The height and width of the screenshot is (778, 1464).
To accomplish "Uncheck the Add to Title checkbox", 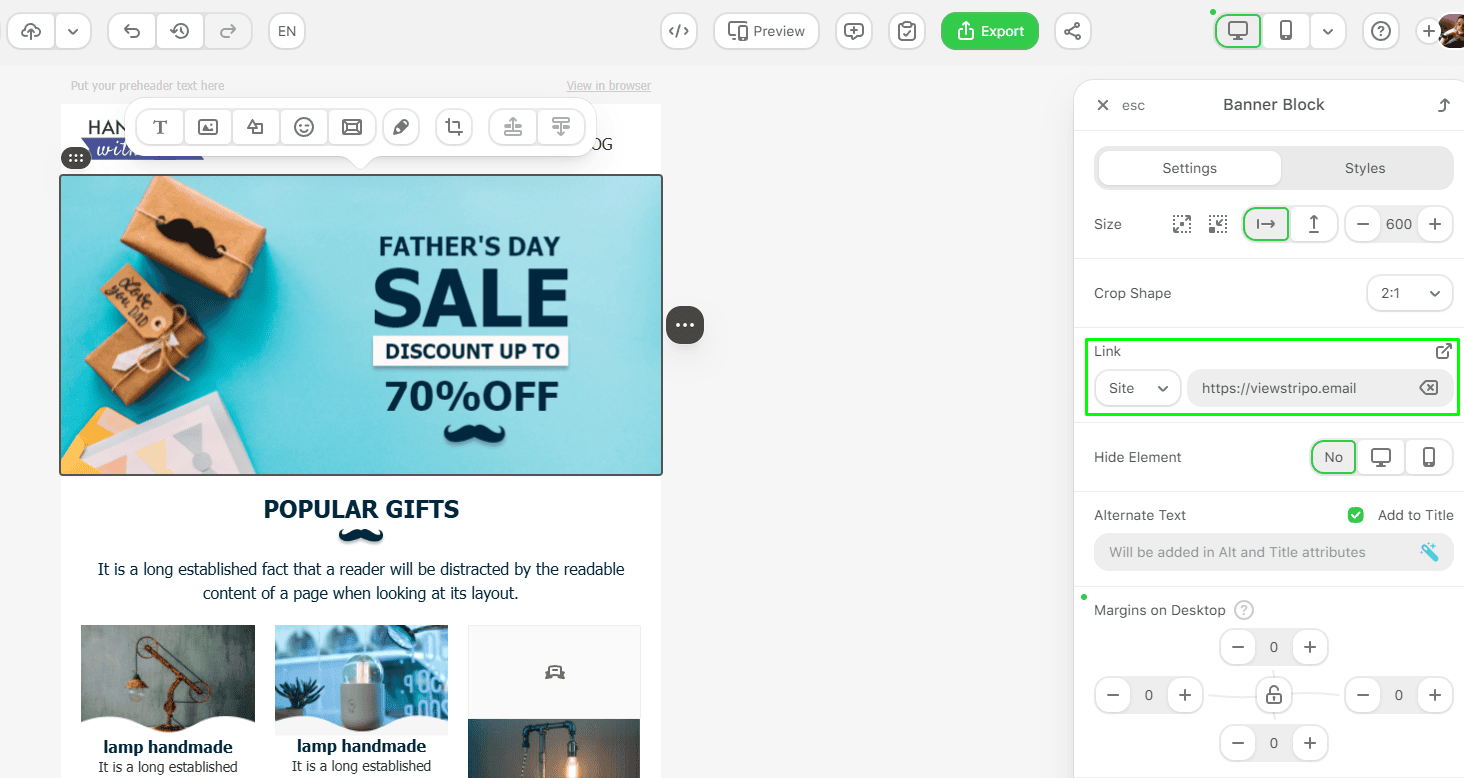I will coord(1356,515).
